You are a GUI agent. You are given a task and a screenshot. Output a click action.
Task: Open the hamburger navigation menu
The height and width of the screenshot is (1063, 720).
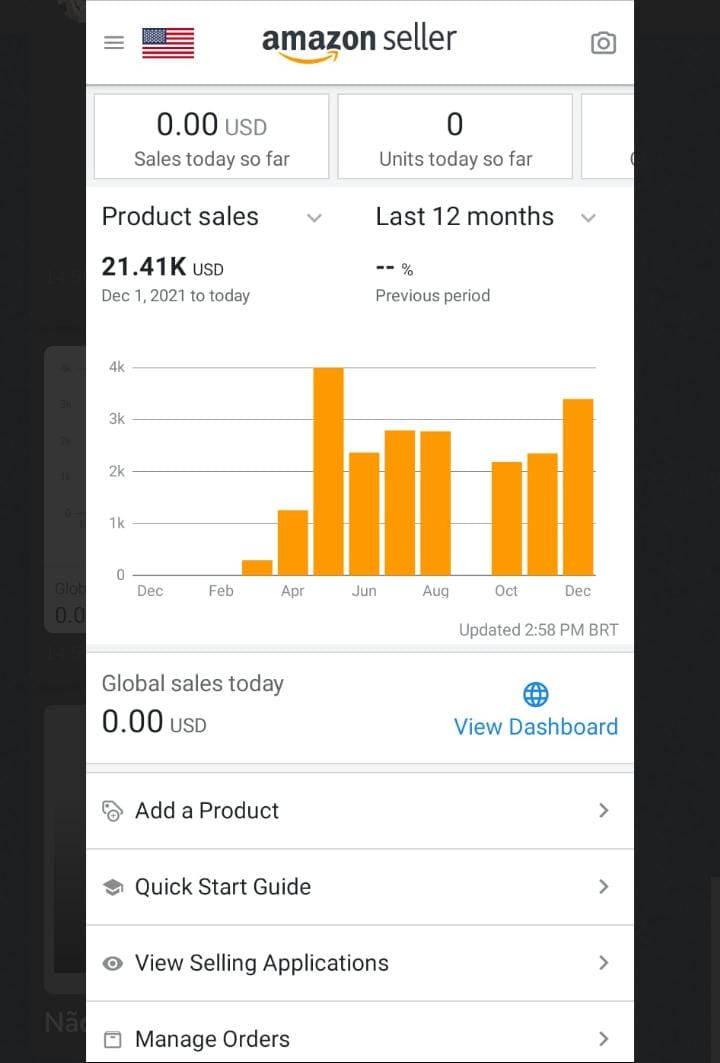point(114,43)
